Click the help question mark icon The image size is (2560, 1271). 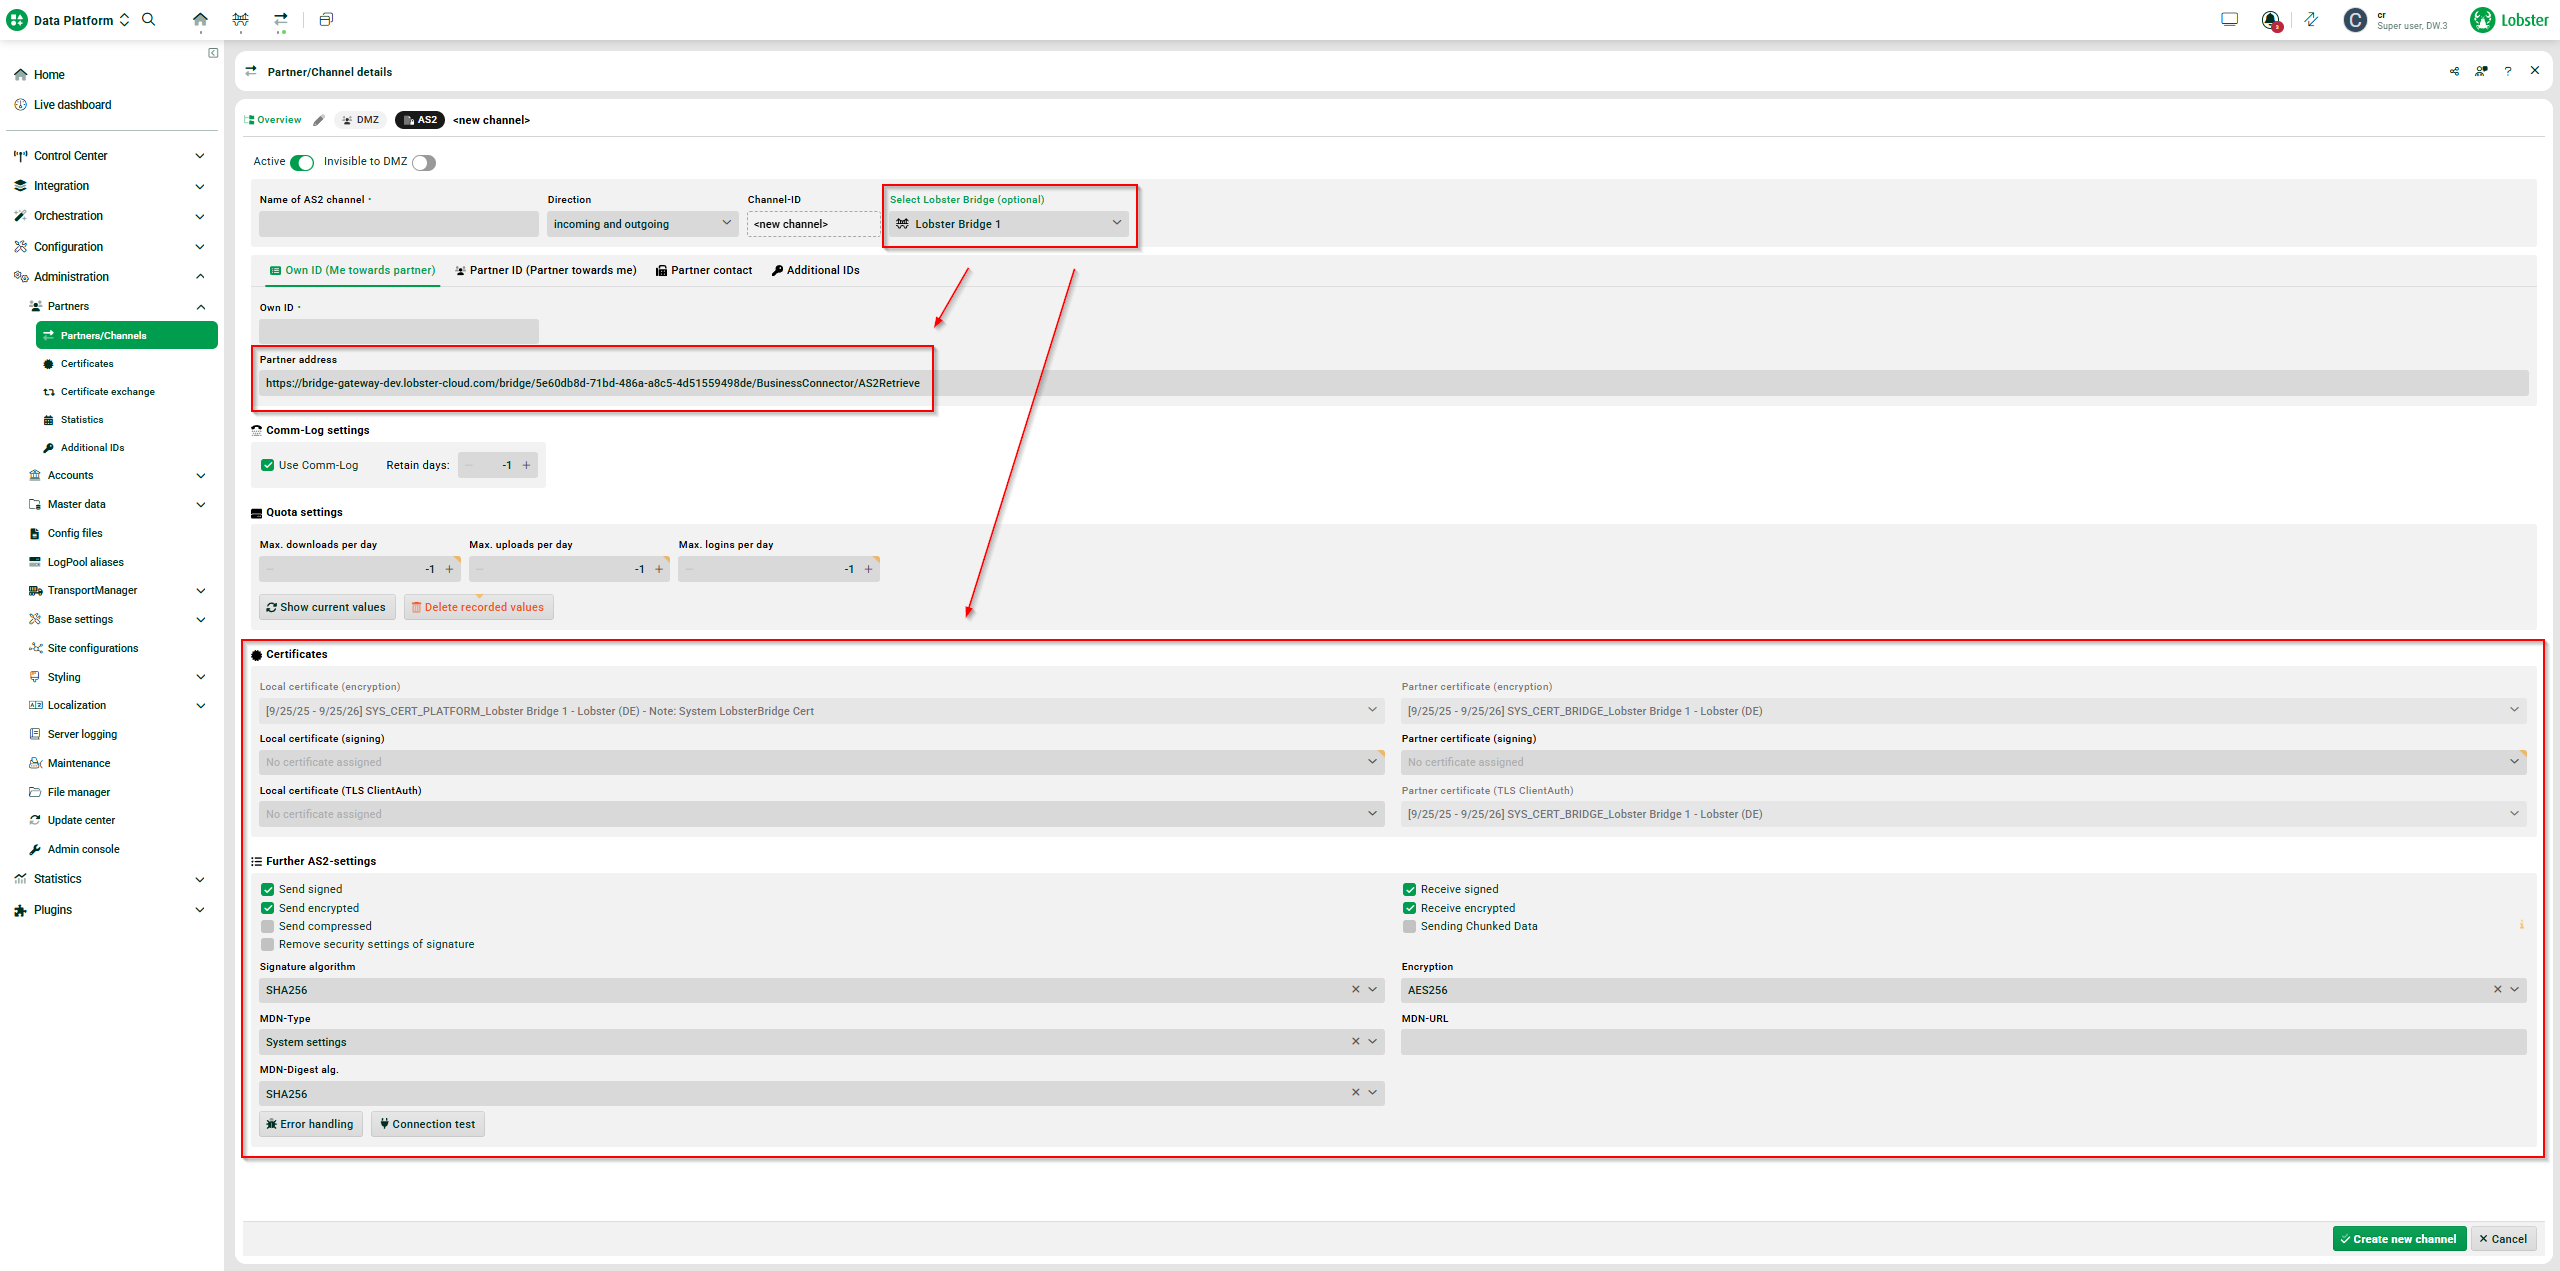tap(2507, 71)
